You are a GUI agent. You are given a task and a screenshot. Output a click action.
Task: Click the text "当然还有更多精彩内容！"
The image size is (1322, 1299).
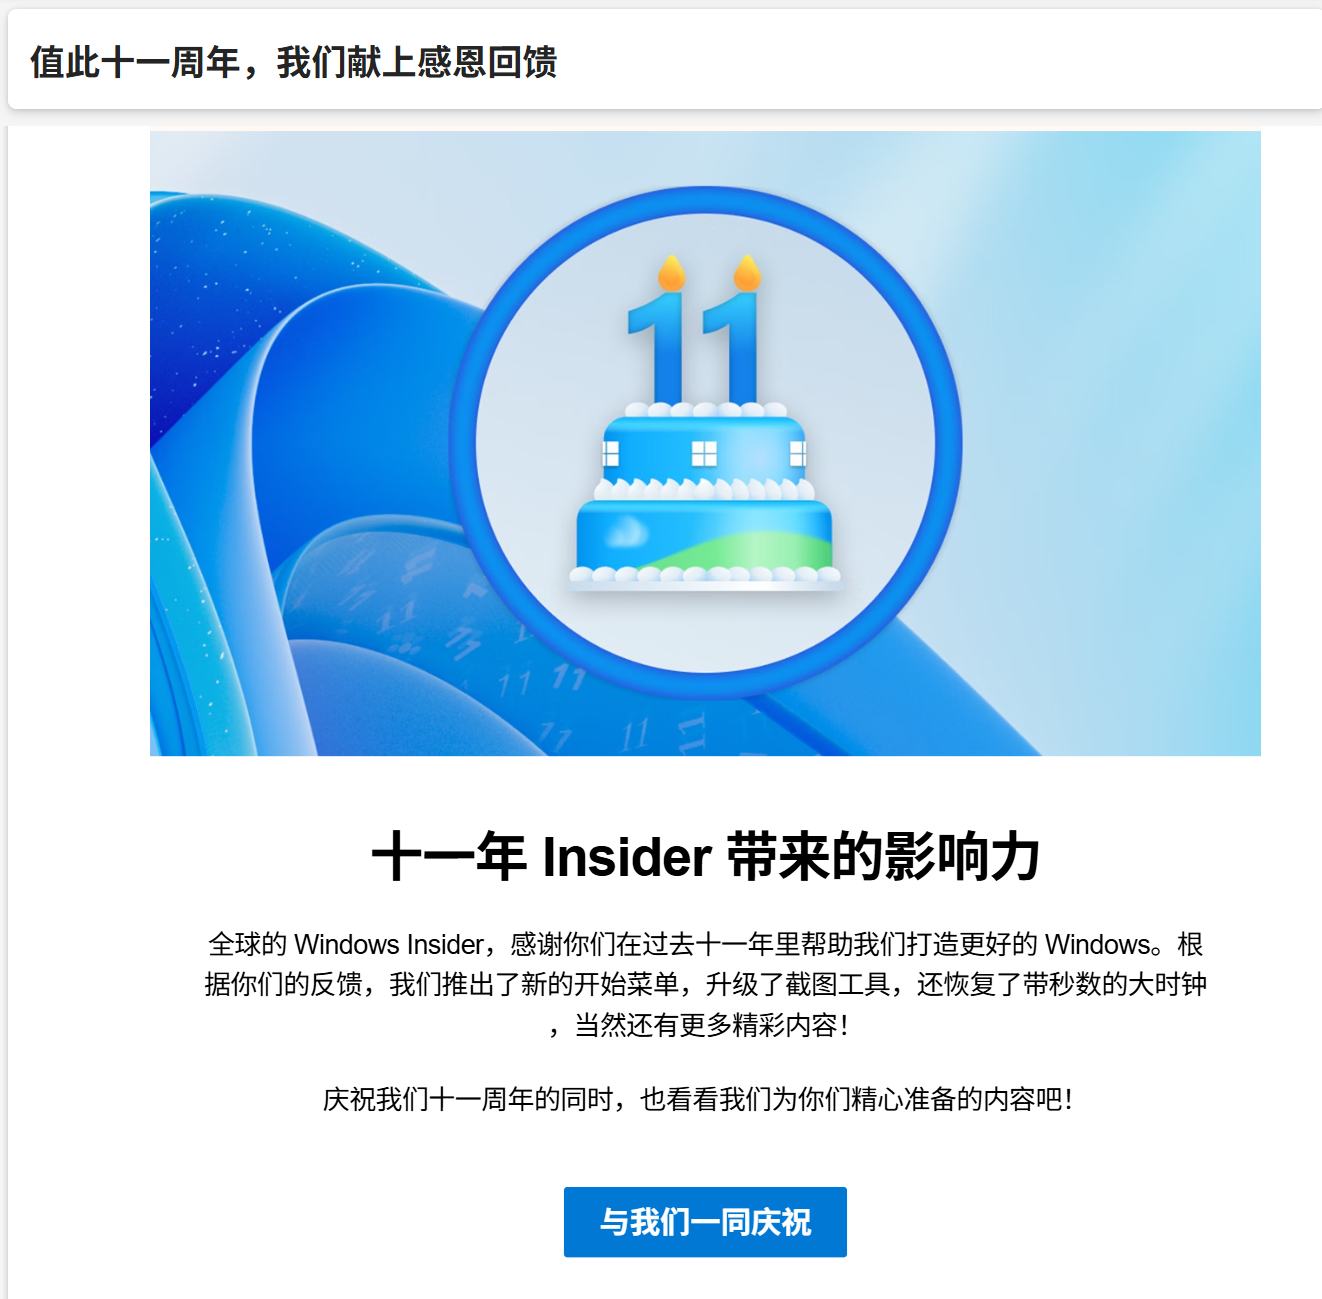coord(711,1025)
